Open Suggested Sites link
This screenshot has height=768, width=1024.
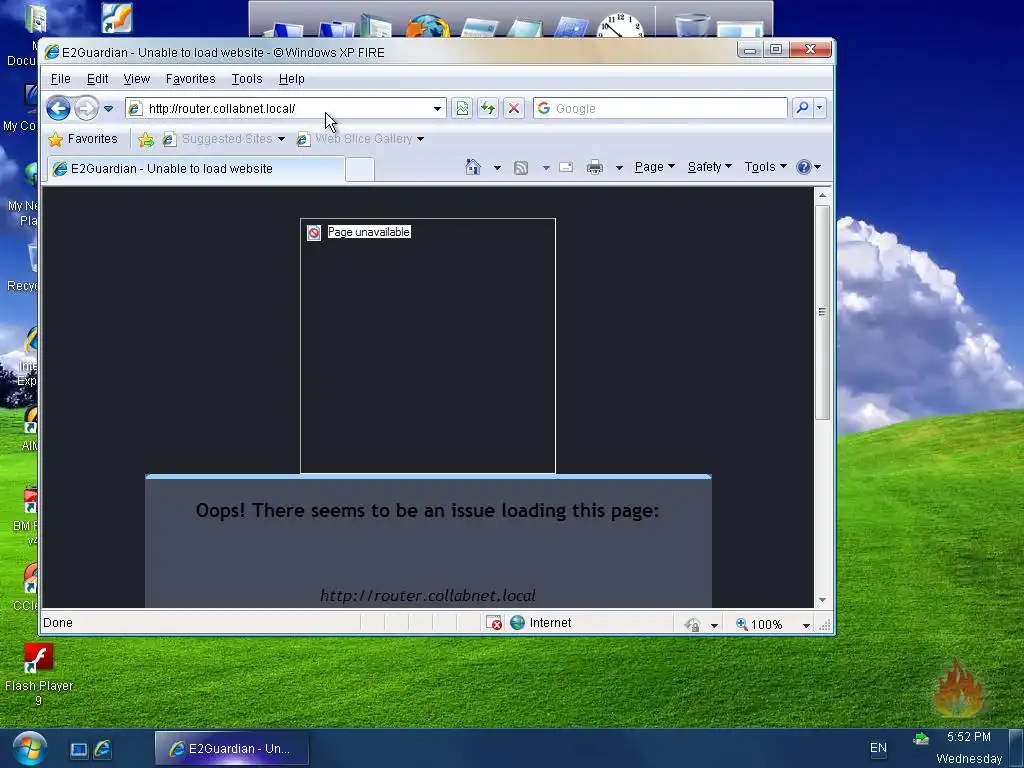(224, 139)
